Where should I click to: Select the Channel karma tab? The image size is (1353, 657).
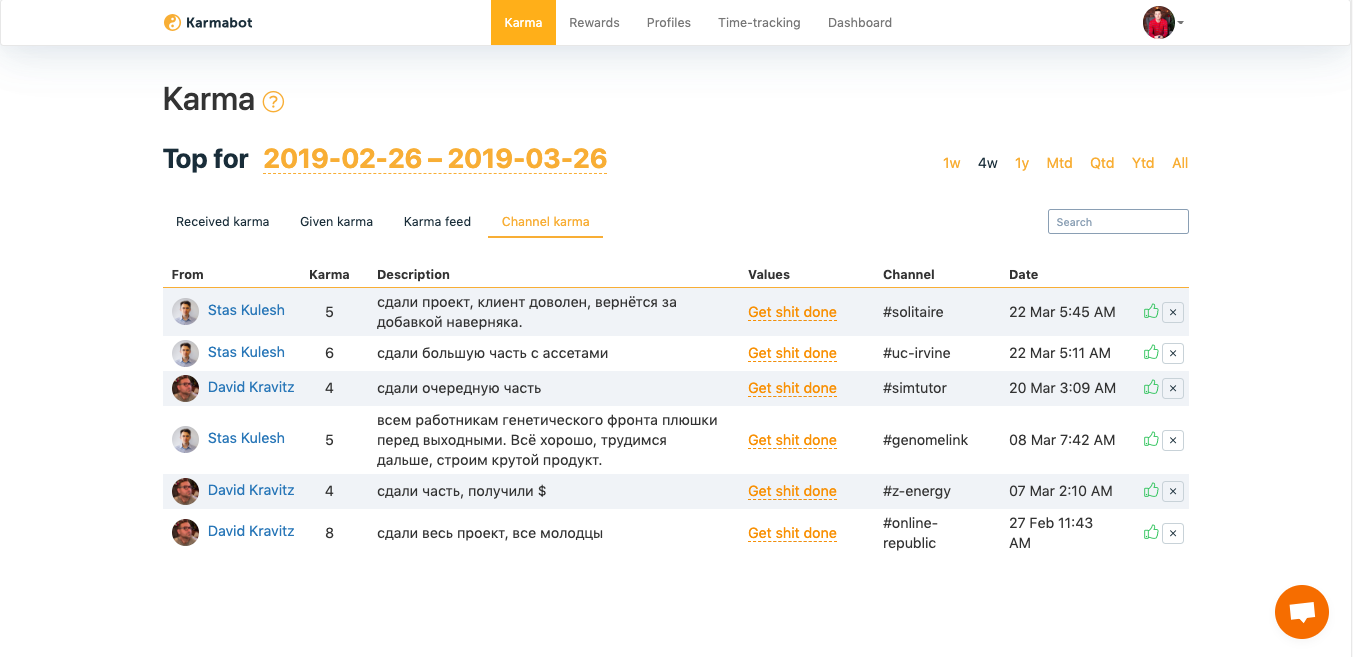tap(545, 222)
